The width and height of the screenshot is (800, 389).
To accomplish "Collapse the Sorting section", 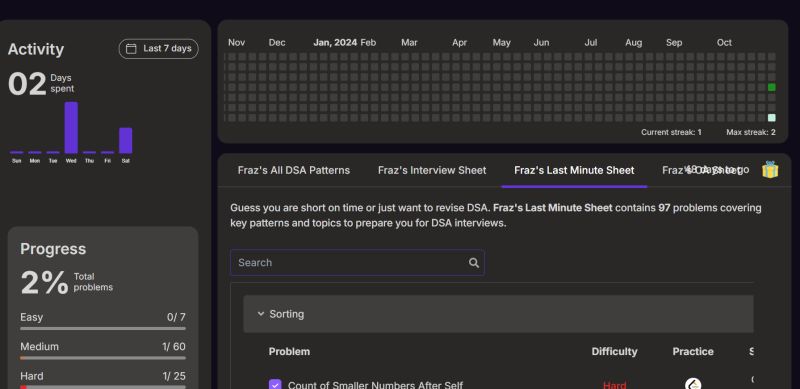I will click(498, 314).
